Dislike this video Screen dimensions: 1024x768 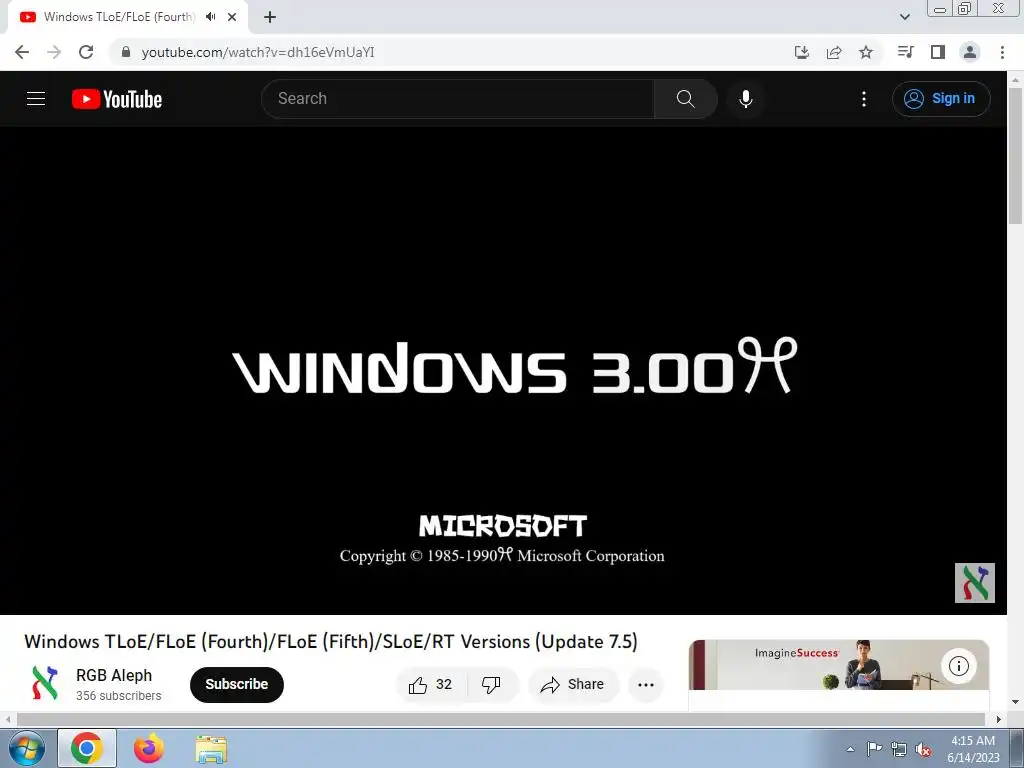pyautogui.click(x=492, y=684)
